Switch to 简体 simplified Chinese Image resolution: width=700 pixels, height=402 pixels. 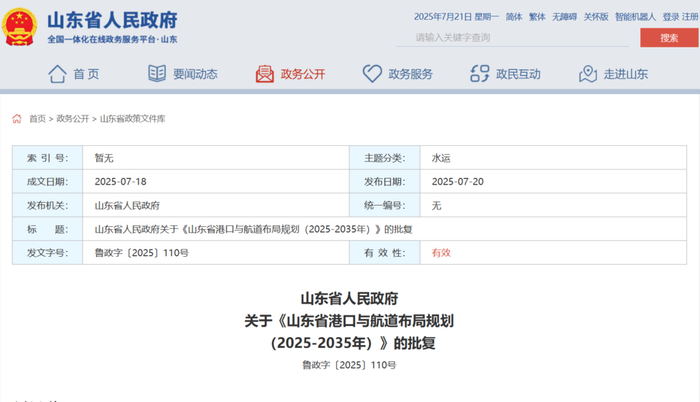pyautogui.click(x=514, y=17)
